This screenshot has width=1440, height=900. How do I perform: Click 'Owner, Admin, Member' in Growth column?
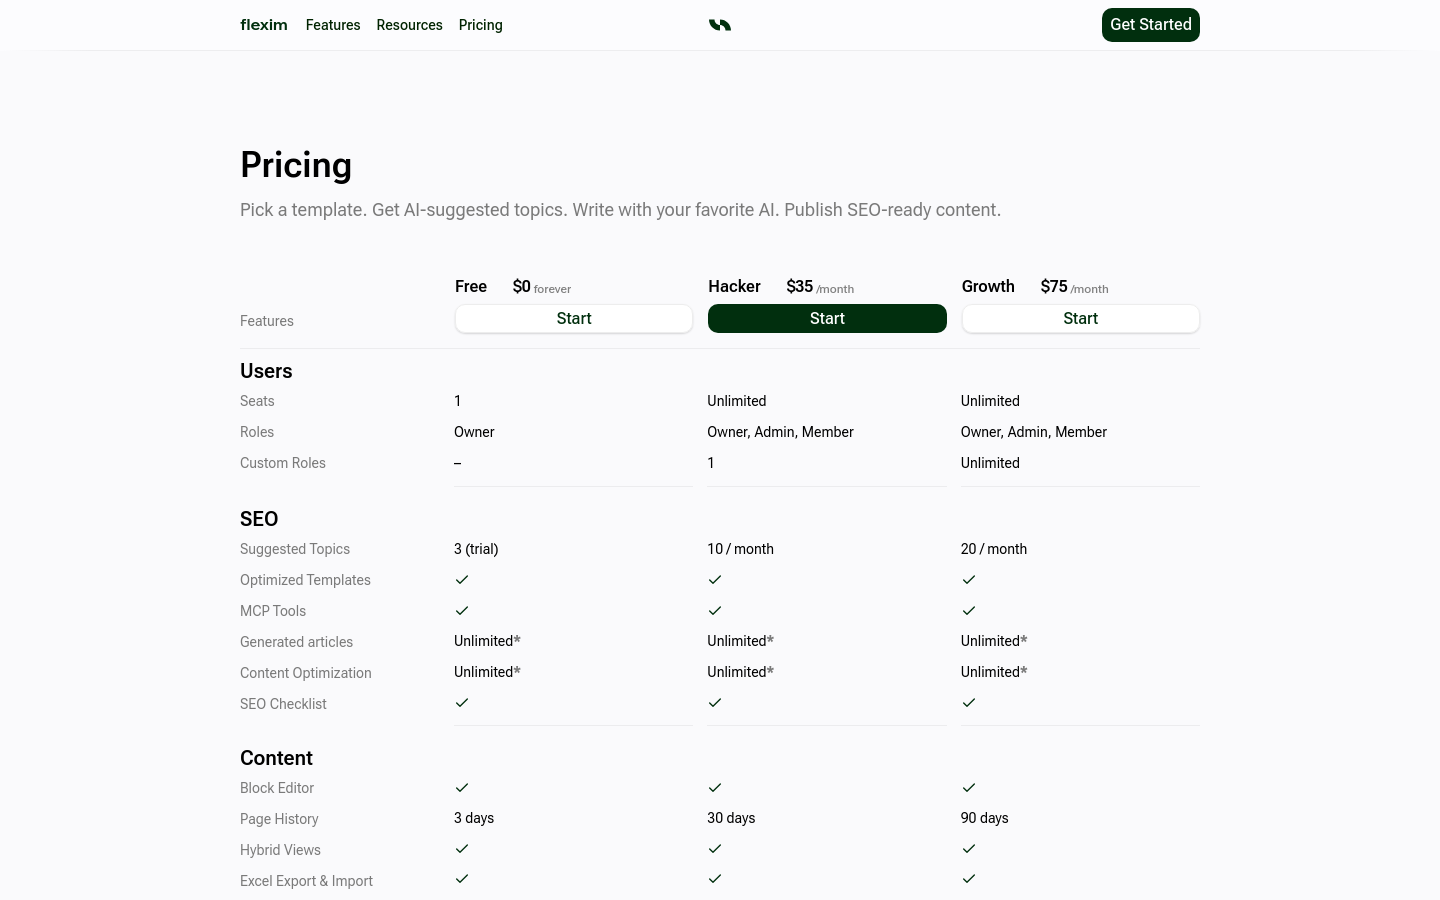tap(1034, 432)
